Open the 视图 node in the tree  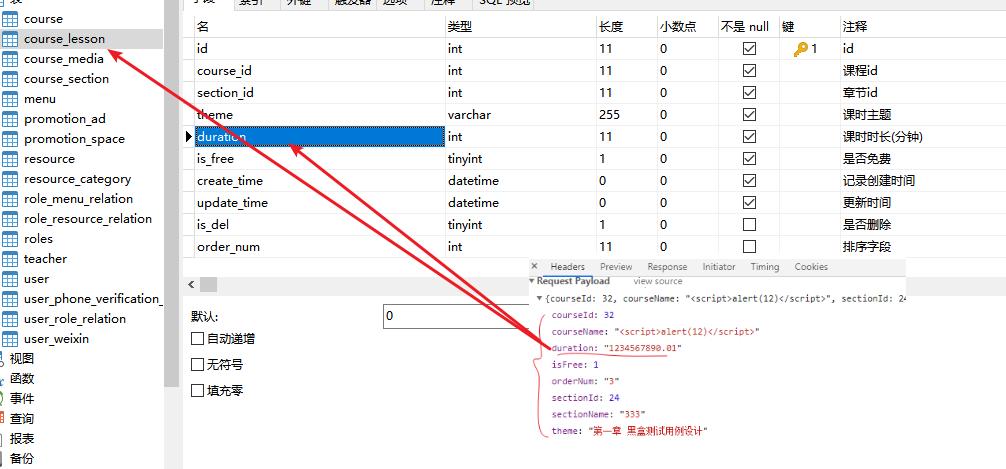pyautogui.click(x=21, y=359)
